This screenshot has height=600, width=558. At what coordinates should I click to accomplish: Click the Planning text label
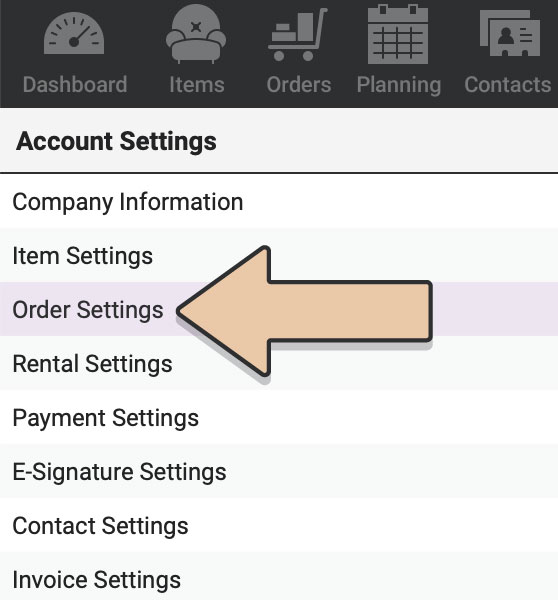pyautogui.click(x=399, y=85)
